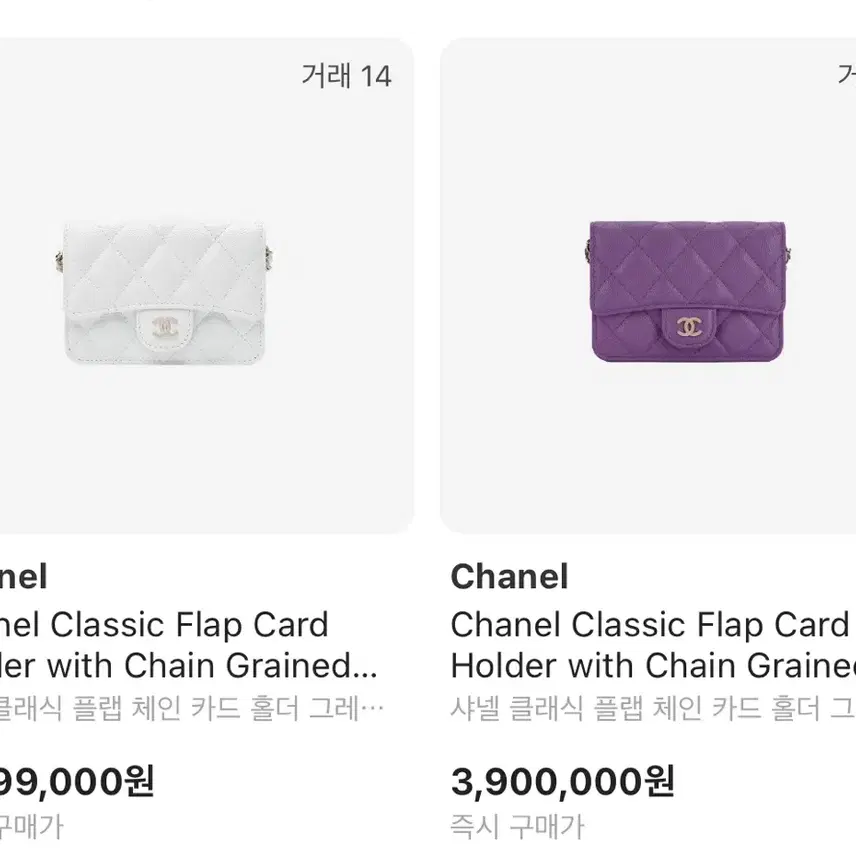Open the white Classic Flap Card Holder title

[x=188, y=645]
